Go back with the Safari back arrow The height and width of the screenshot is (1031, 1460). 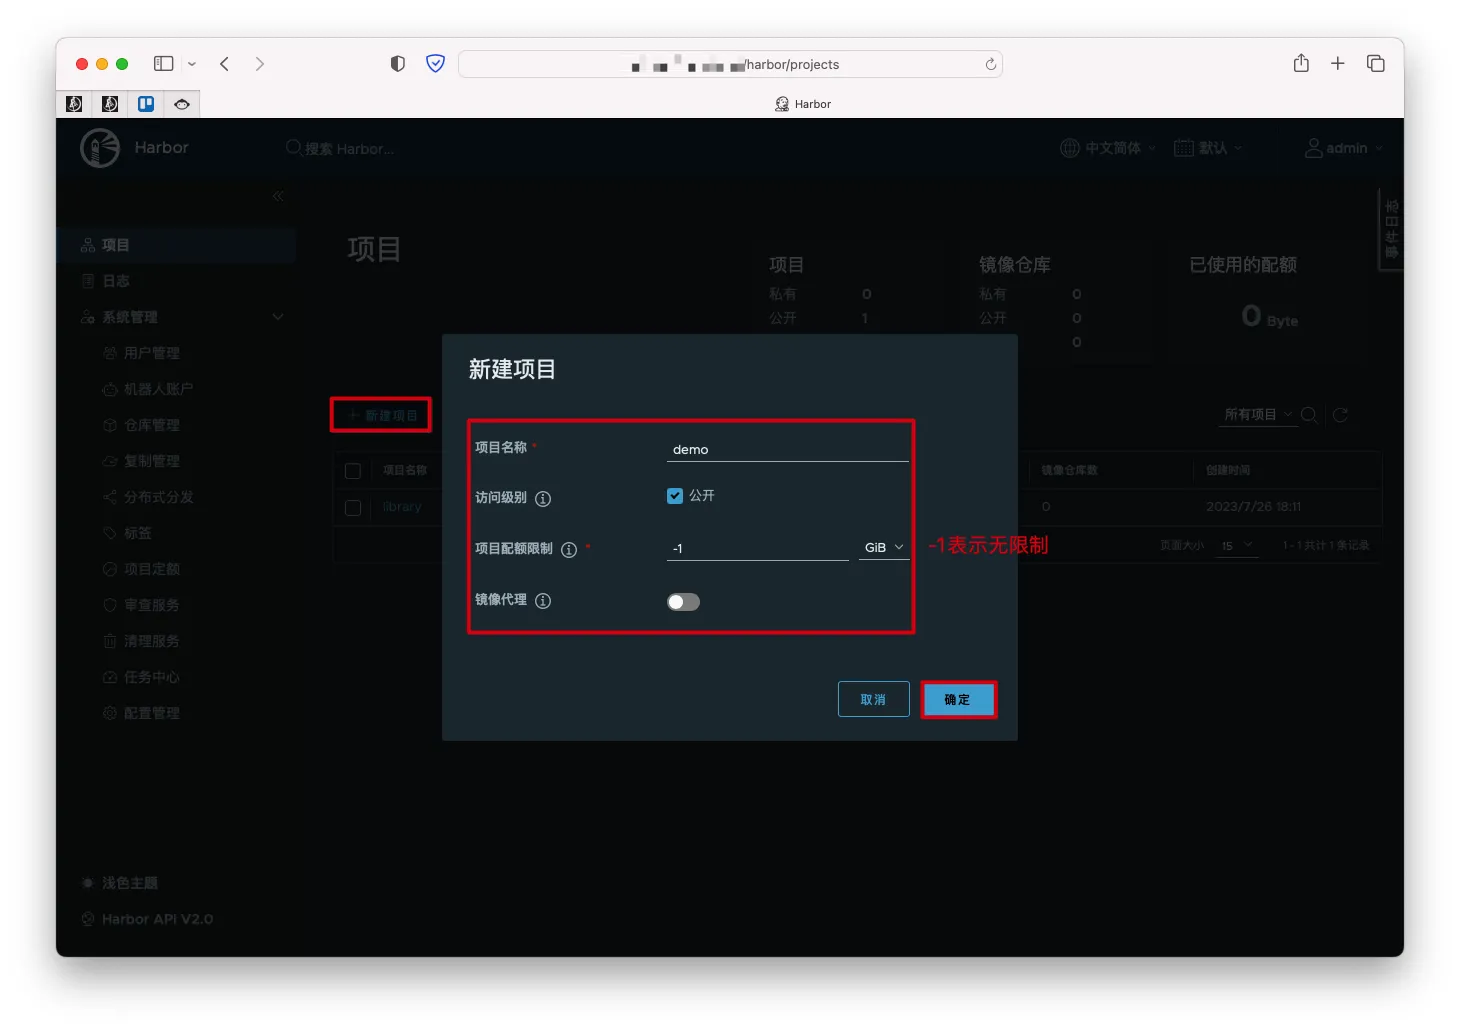click(x=225, y=64)
